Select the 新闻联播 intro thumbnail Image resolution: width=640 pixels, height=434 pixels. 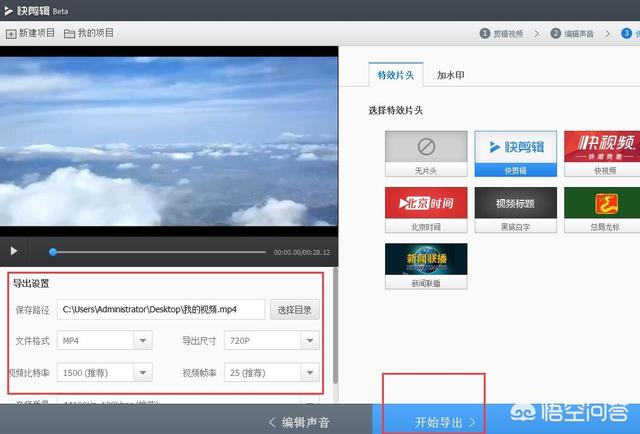tap(426, 266)
